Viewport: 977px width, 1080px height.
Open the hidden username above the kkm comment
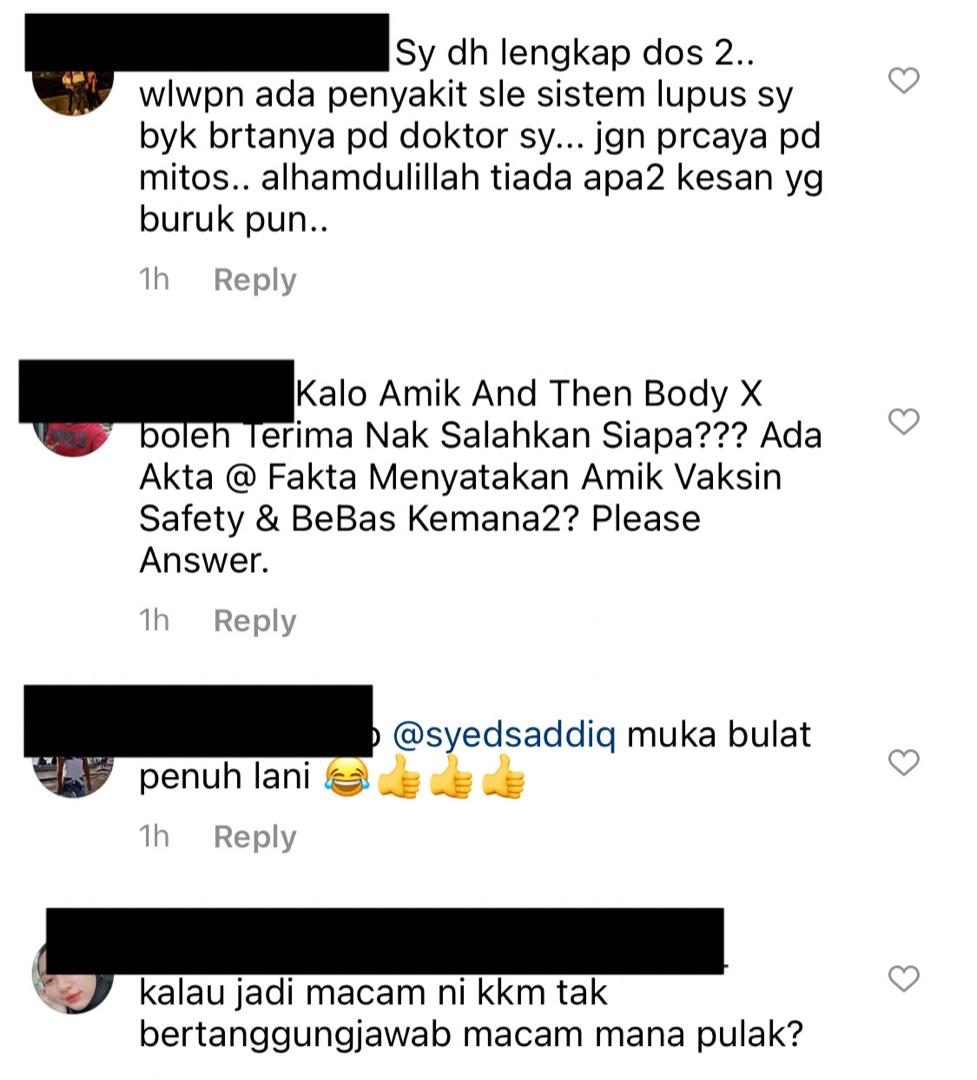tap(384, 941)
